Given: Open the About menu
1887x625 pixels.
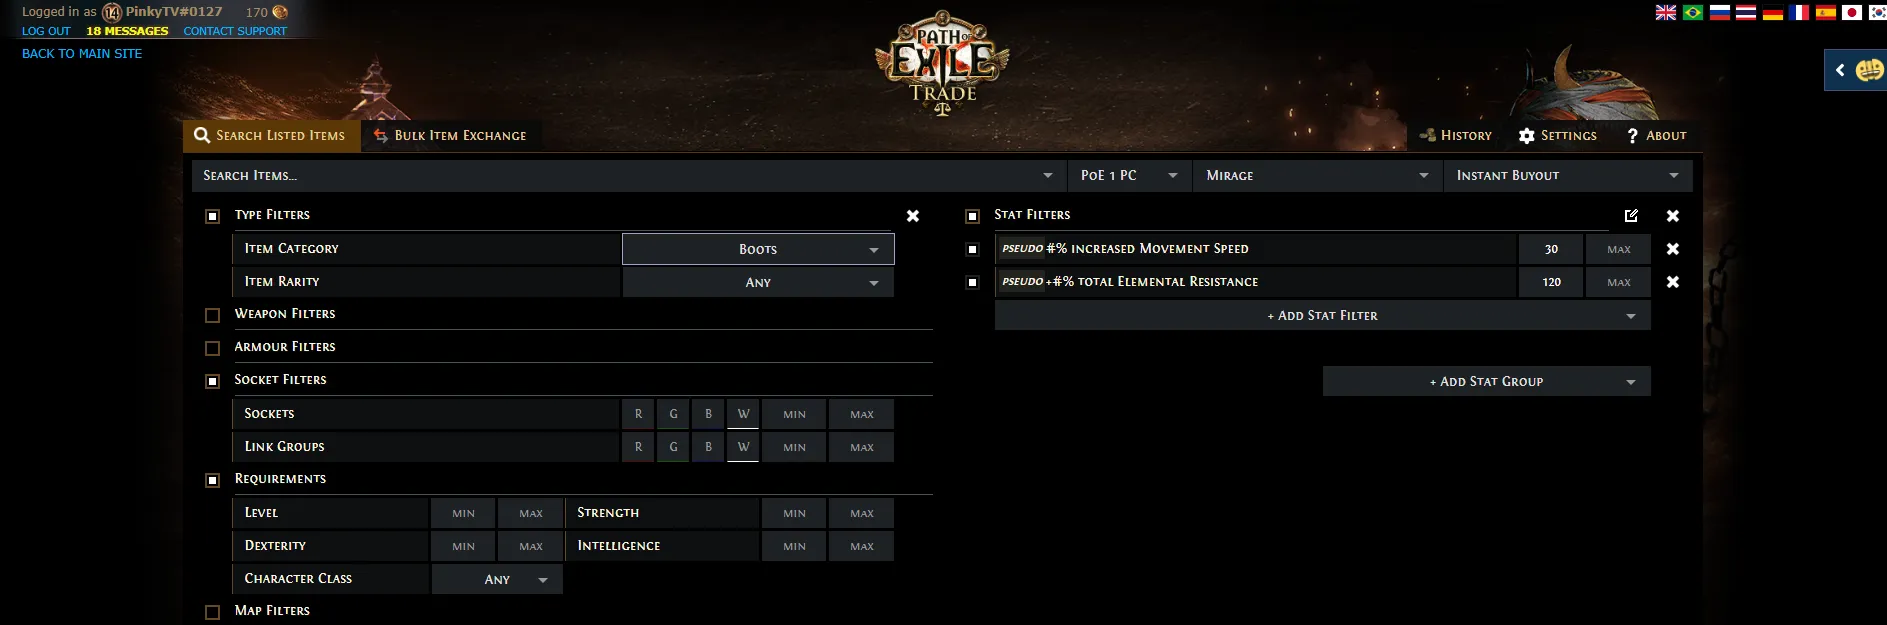Looking at the screenshot, I should (x=1656, y=135).
